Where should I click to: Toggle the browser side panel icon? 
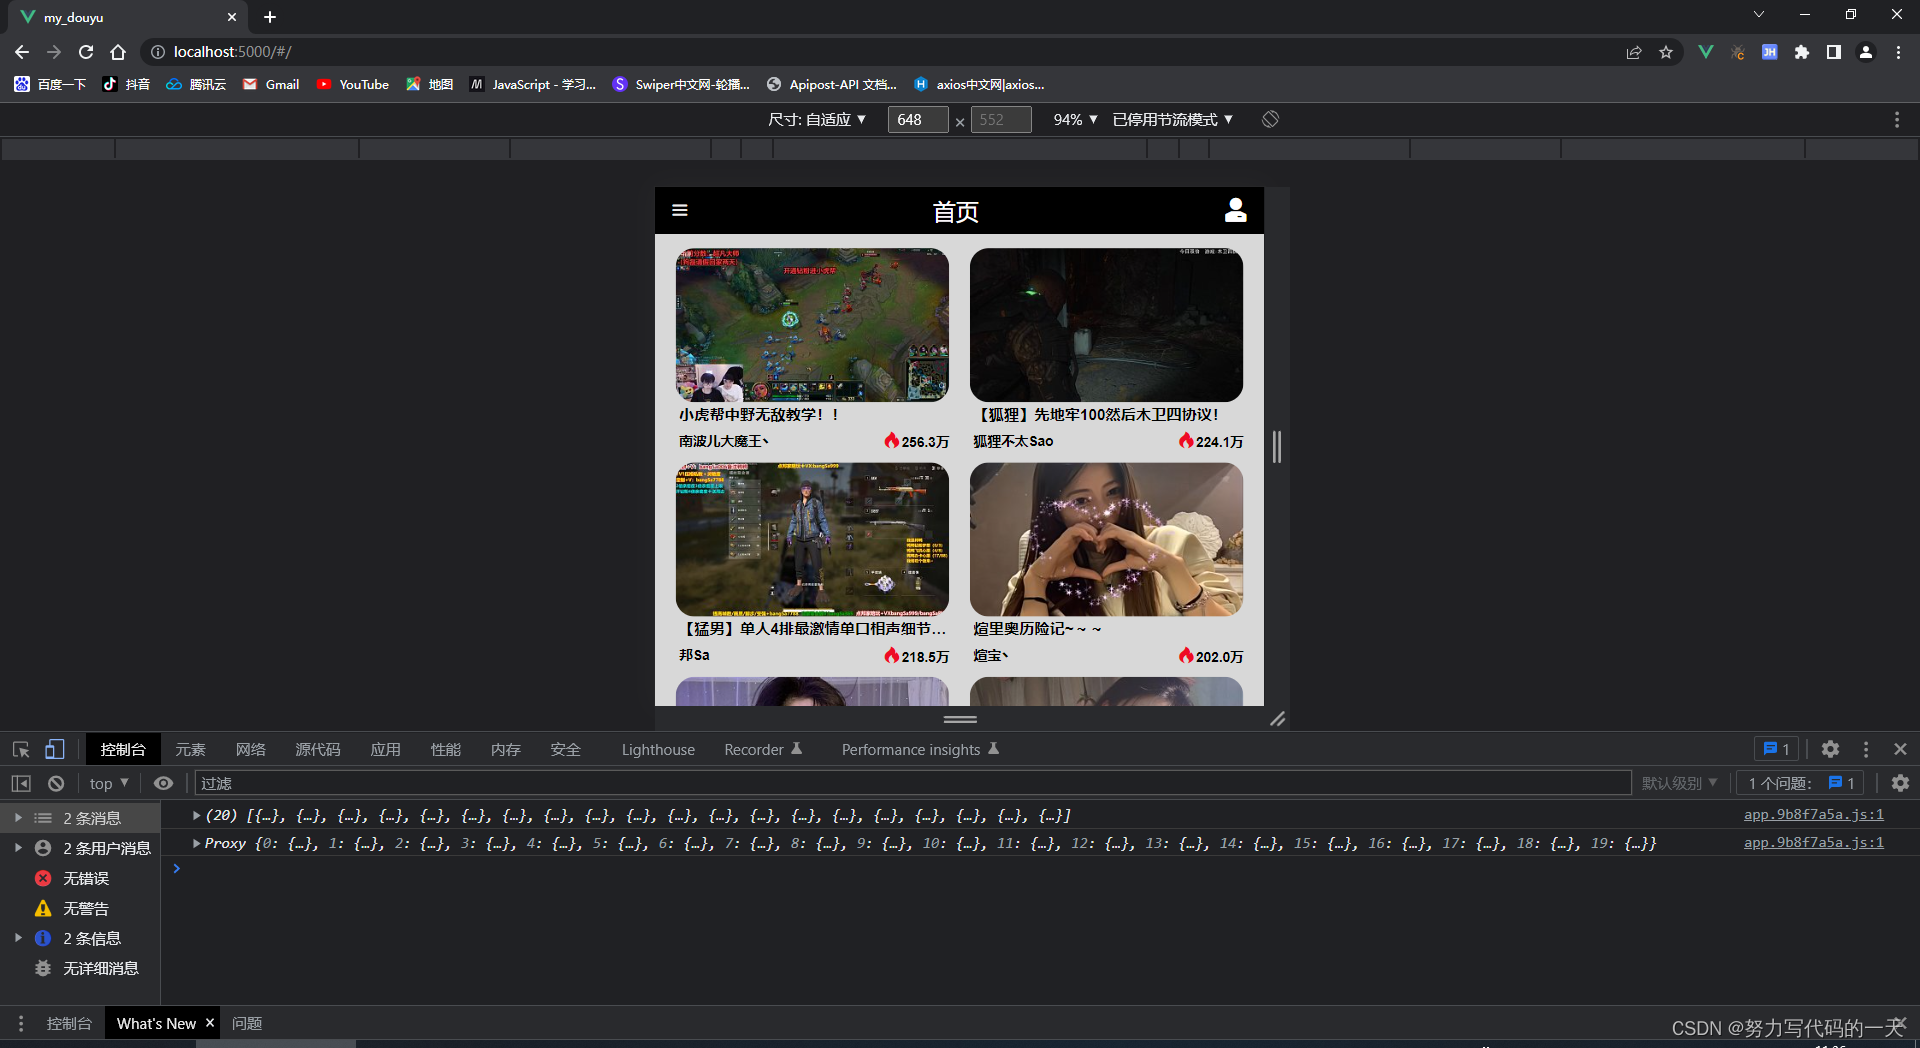click(1834, 52)
